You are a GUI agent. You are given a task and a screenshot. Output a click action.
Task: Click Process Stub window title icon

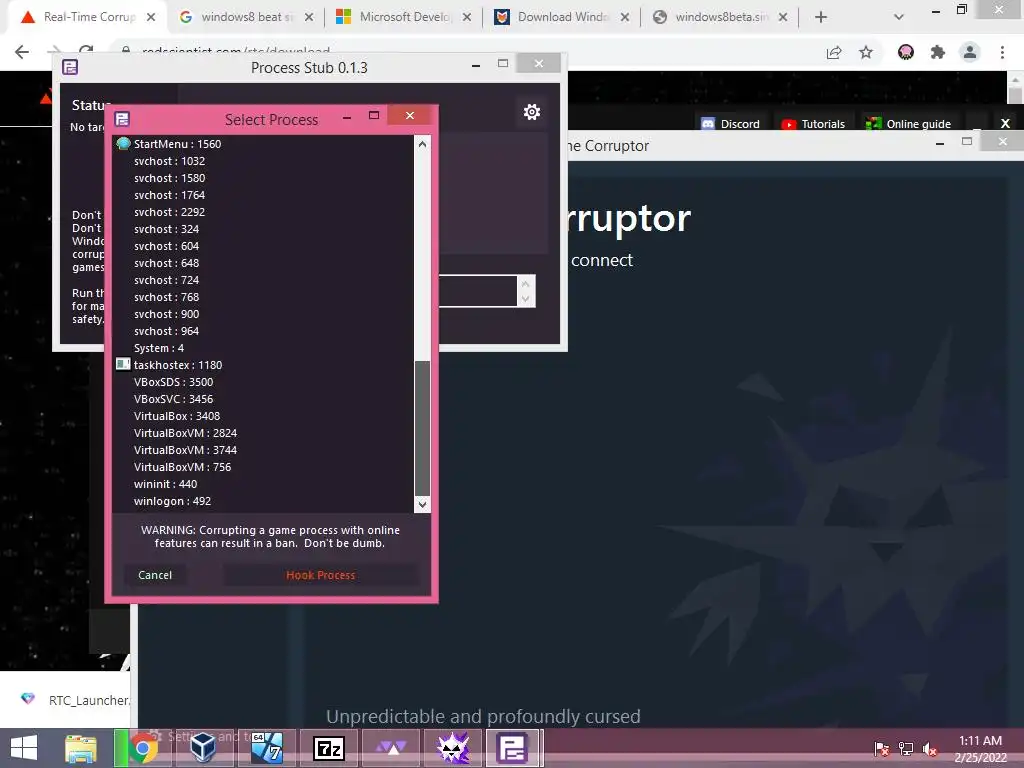[70, 67]
